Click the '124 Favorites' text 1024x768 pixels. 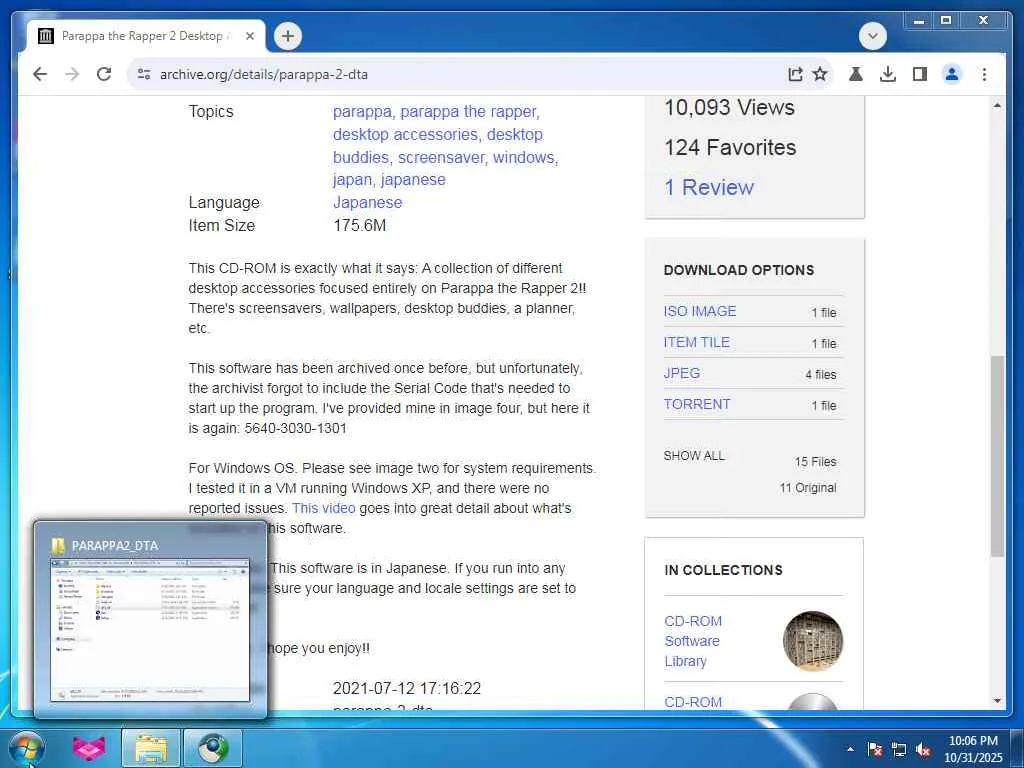(x=730, y=148)
